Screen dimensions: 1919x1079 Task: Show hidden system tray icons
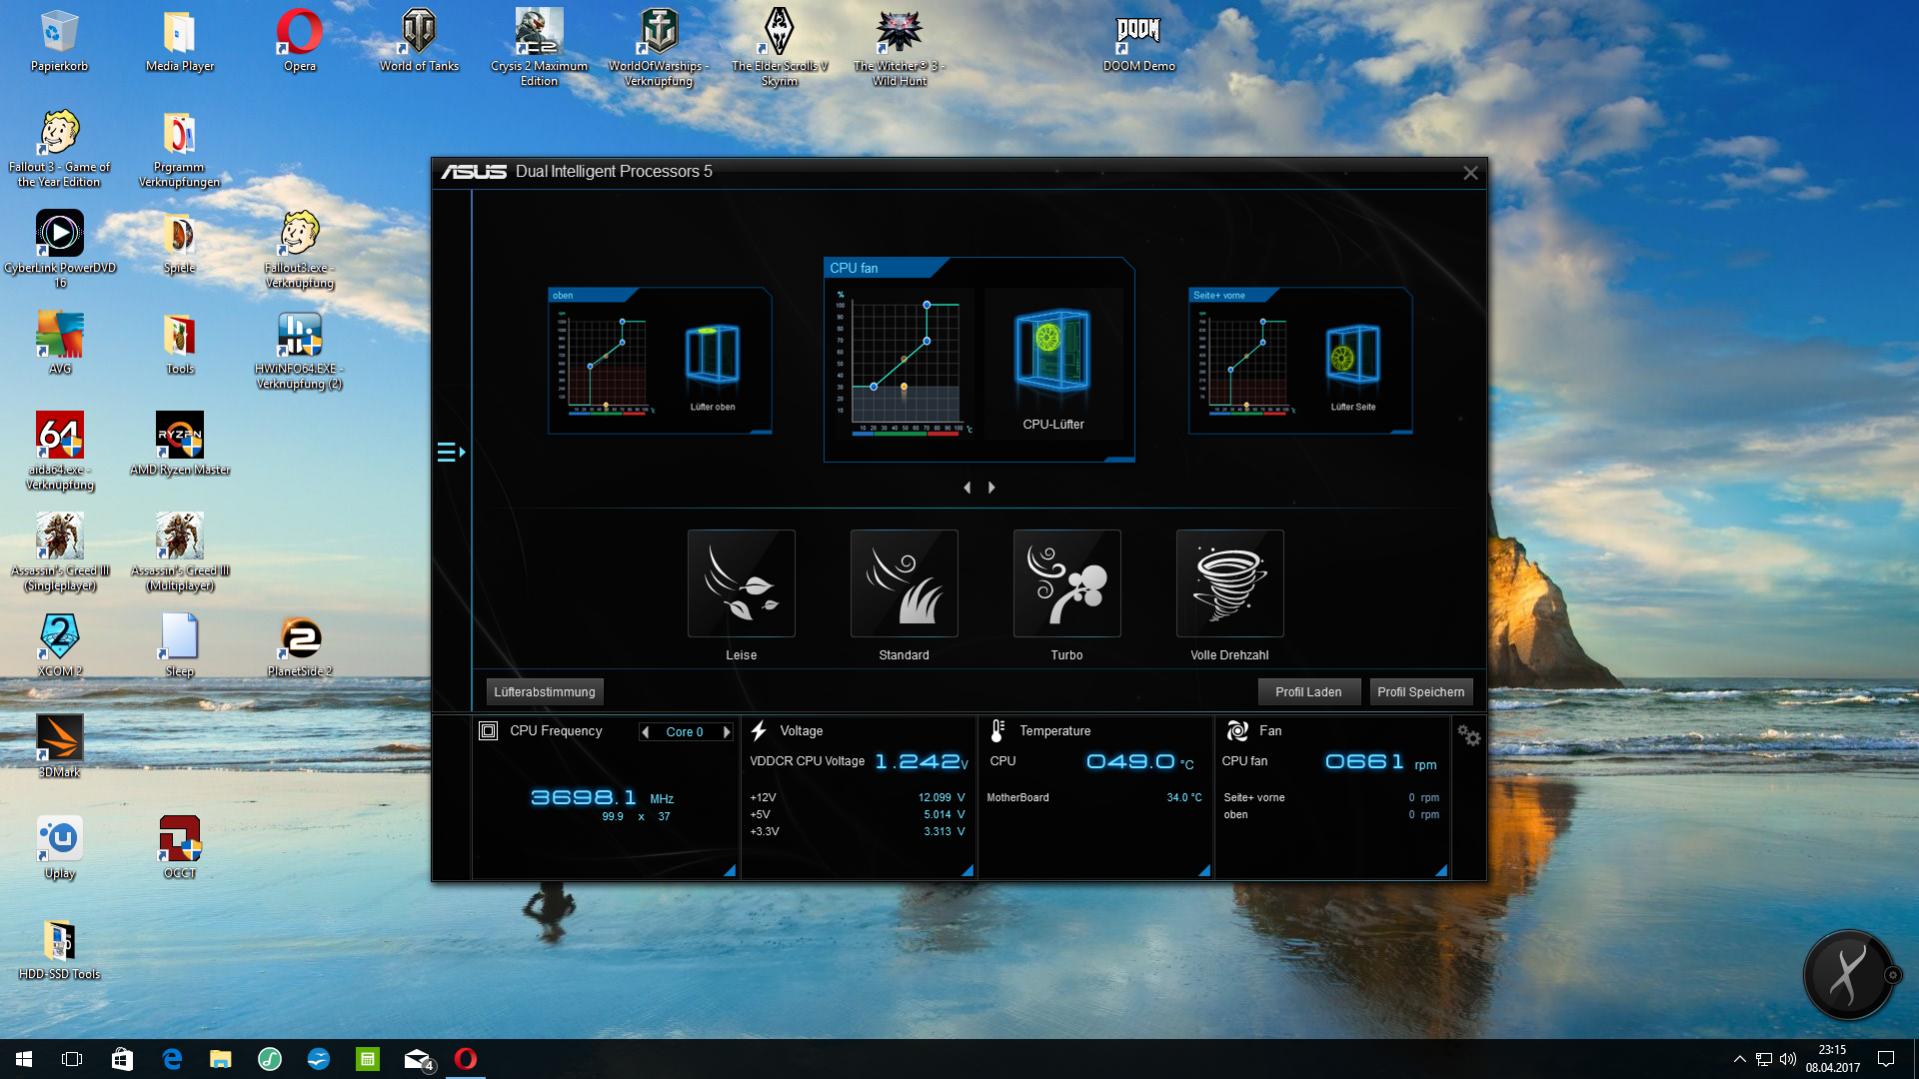point(1739,1059)
